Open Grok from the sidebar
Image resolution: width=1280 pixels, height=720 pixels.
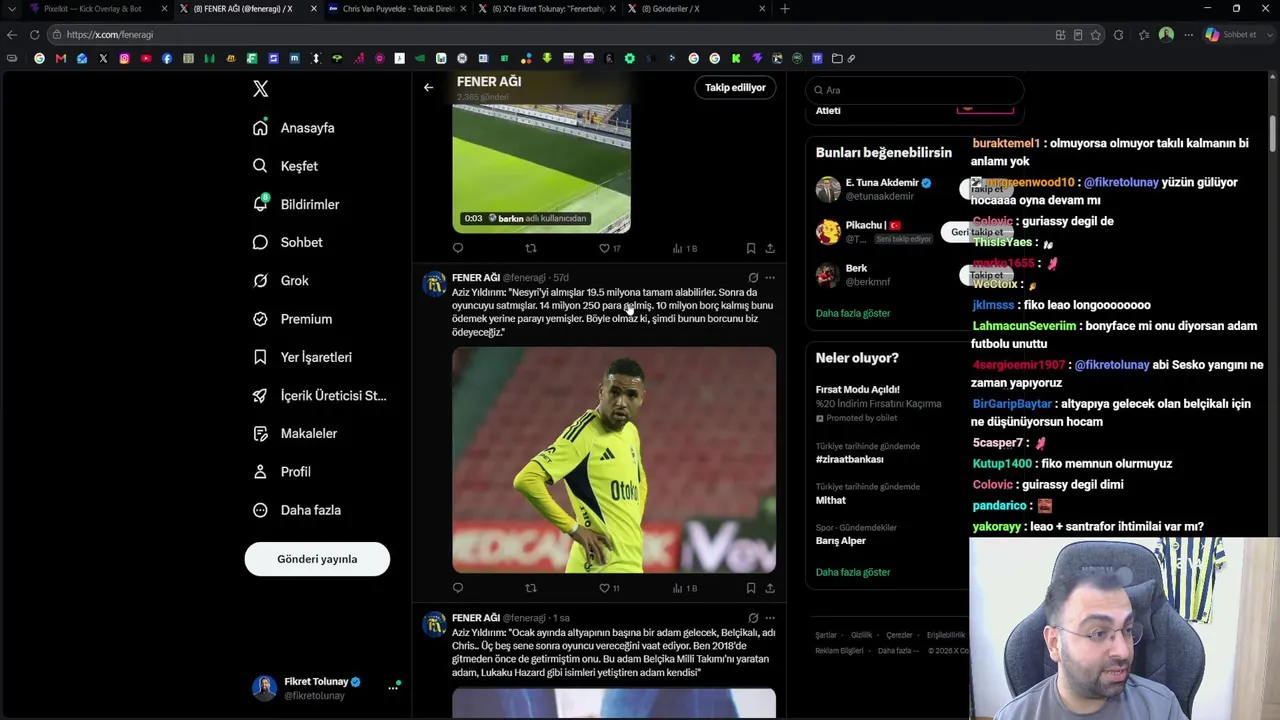(281, 281)
